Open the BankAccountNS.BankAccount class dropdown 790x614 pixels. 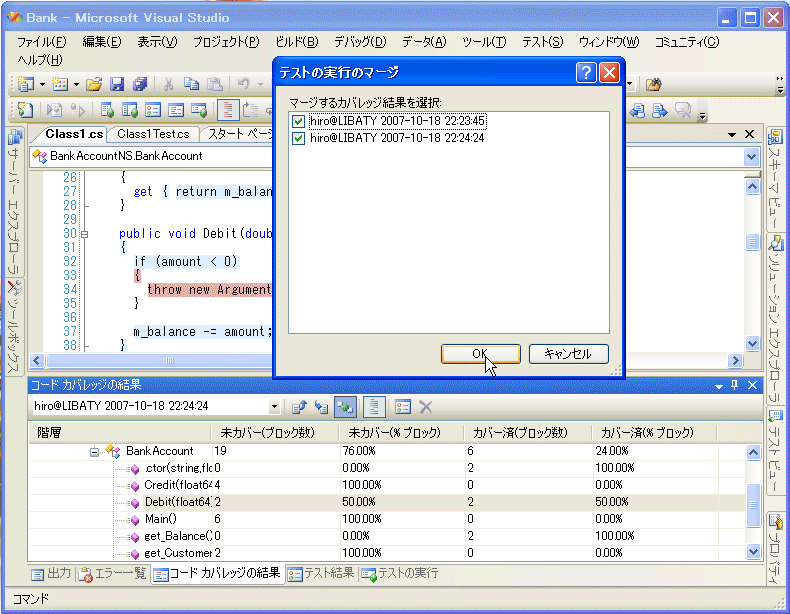(x=151, y=156)
